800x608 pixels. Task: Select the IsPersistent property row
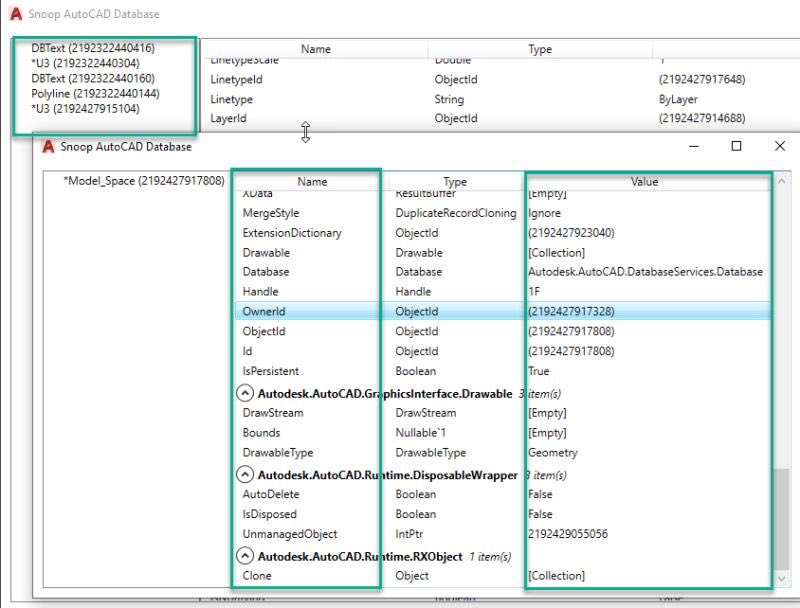tap(503, 371)
